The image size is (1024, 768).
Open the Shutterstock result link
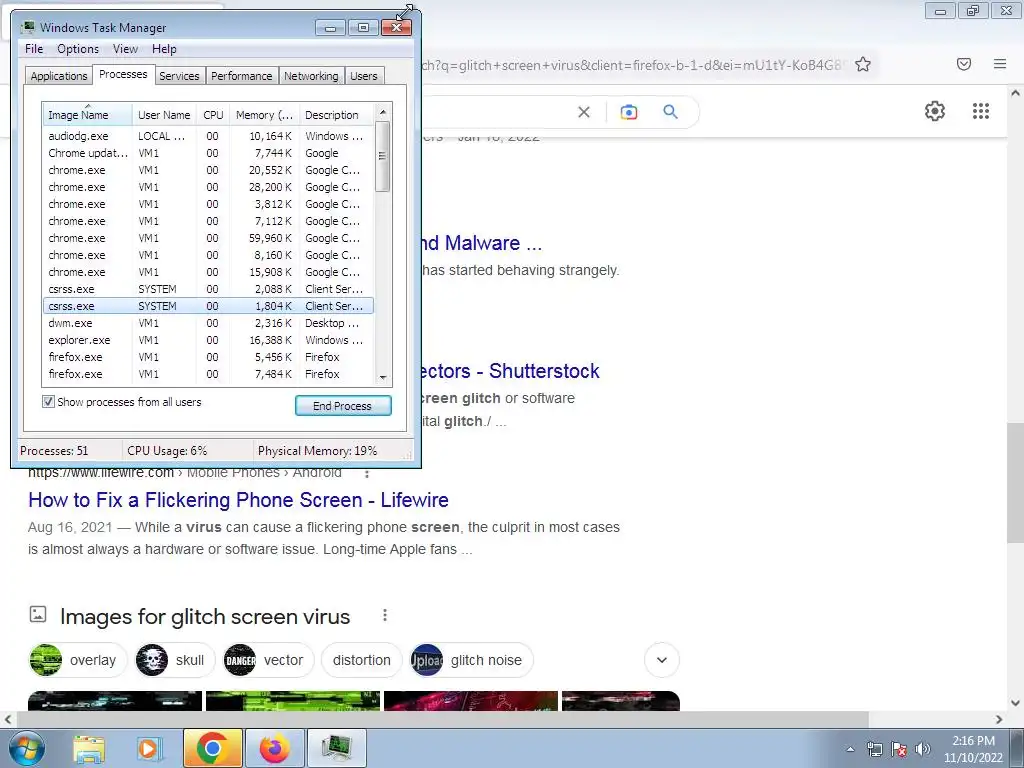pos(509,371)
